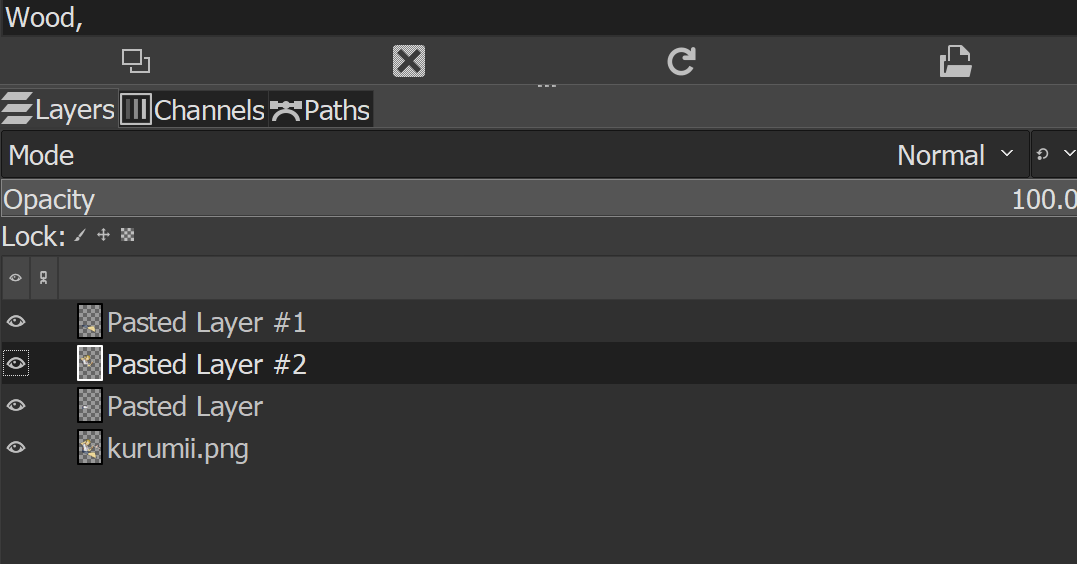Click the Opacity slider bar

coord(538,199)
